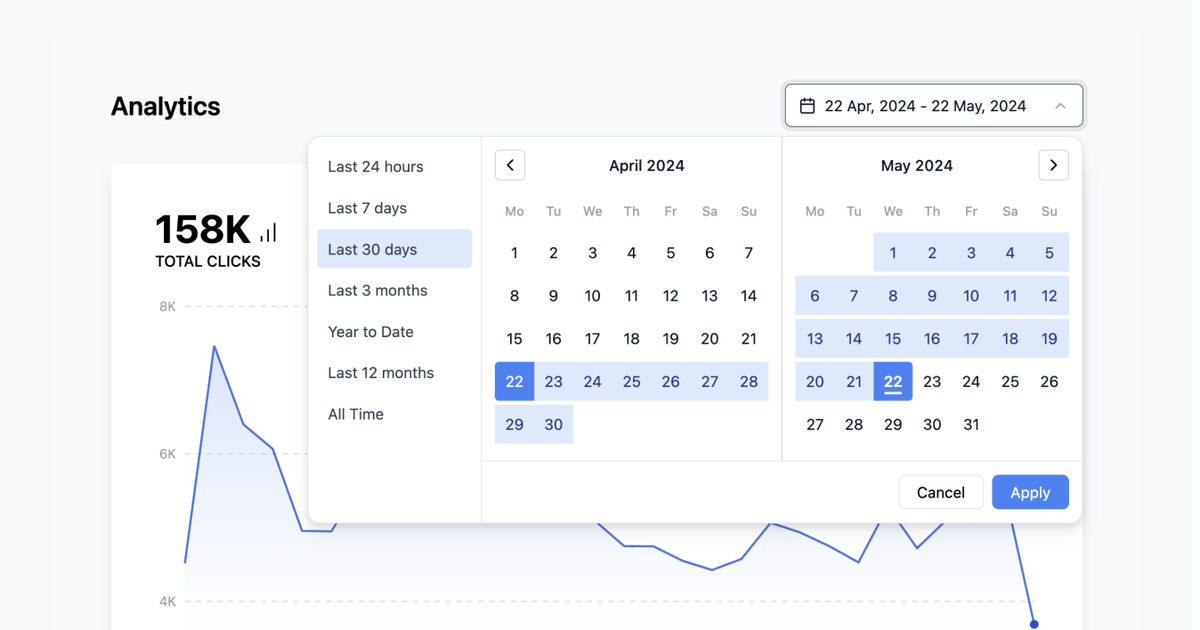This screenshot has width=1200, height=630.
Task: Select the Last 12 months preset
Action: (x=394, y=372)
